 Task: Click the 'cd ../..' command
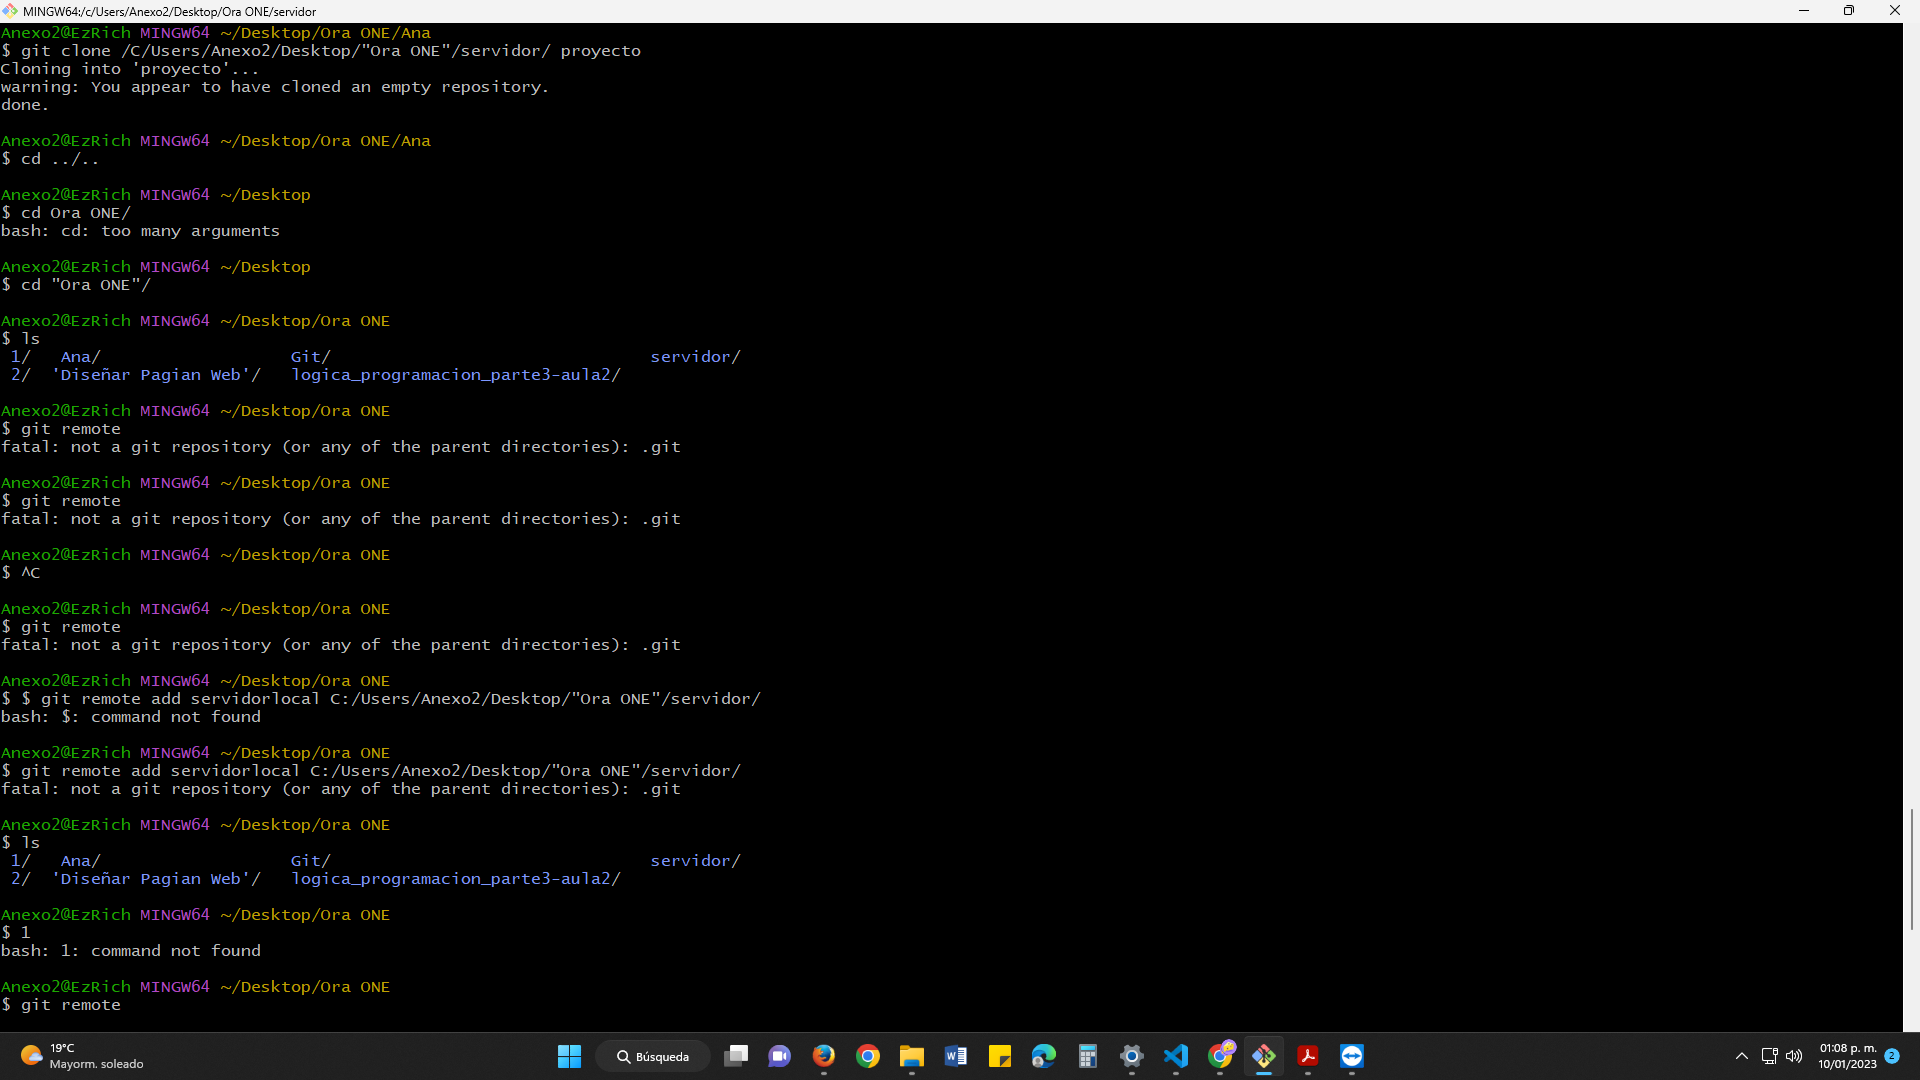[x=60, y=159]
